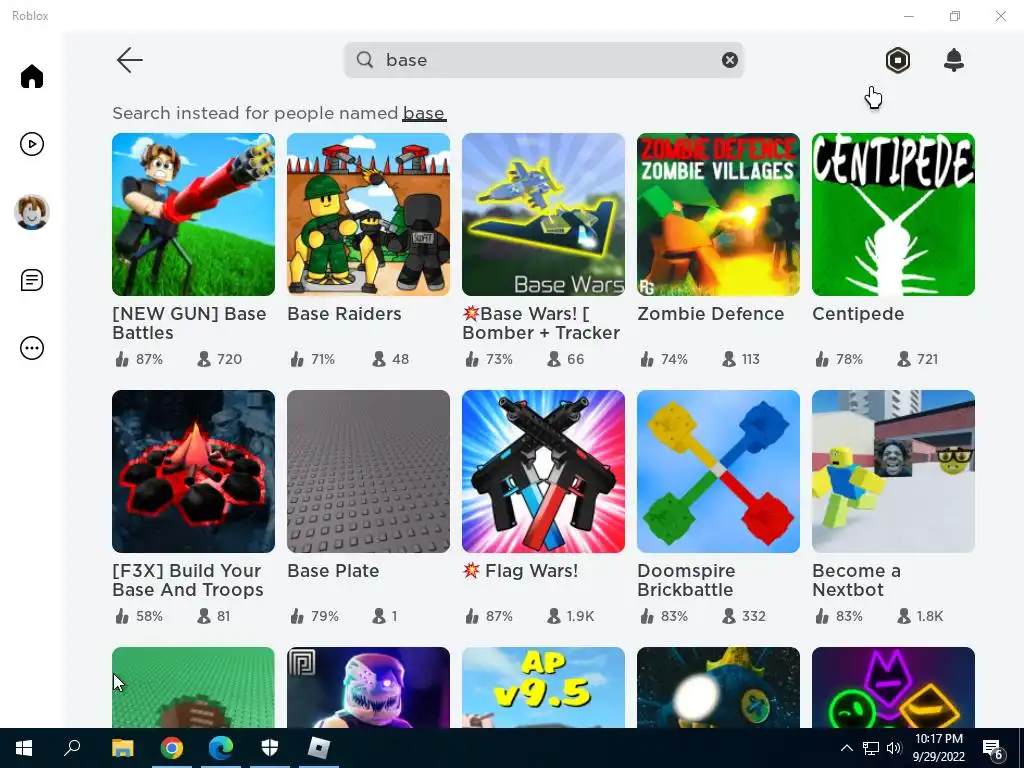
Task: Click the 'Base Wars! [ Bomber + Tracker' title
Action: [541, 323]
